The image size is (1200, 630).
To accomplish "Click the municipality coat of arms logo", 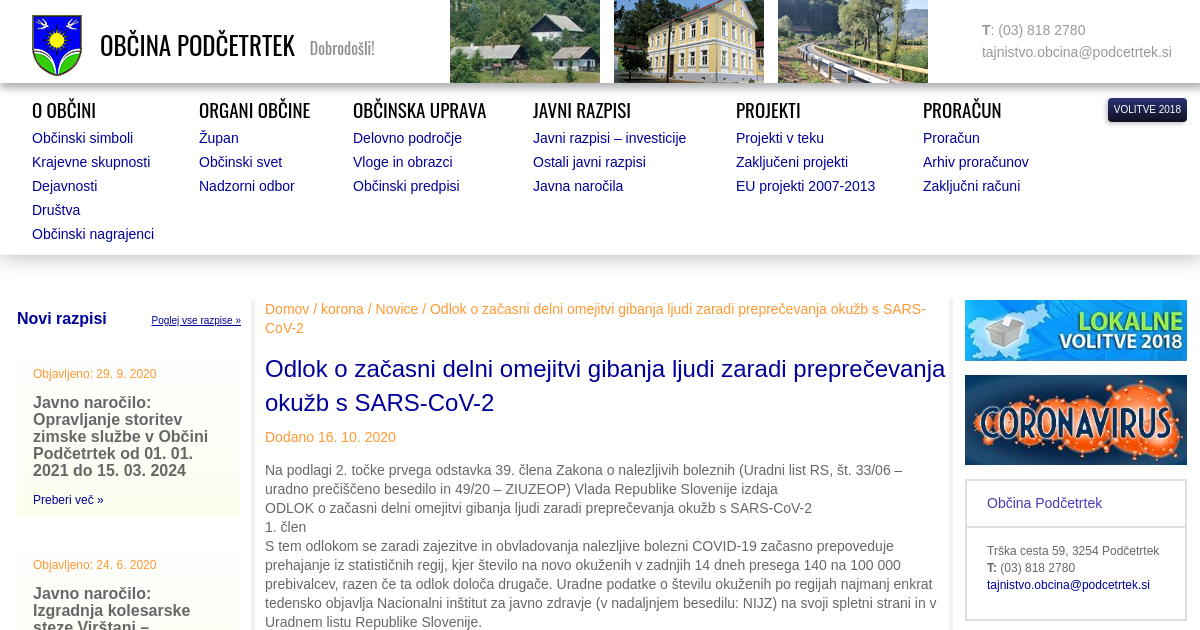I will tap(56, 45).
